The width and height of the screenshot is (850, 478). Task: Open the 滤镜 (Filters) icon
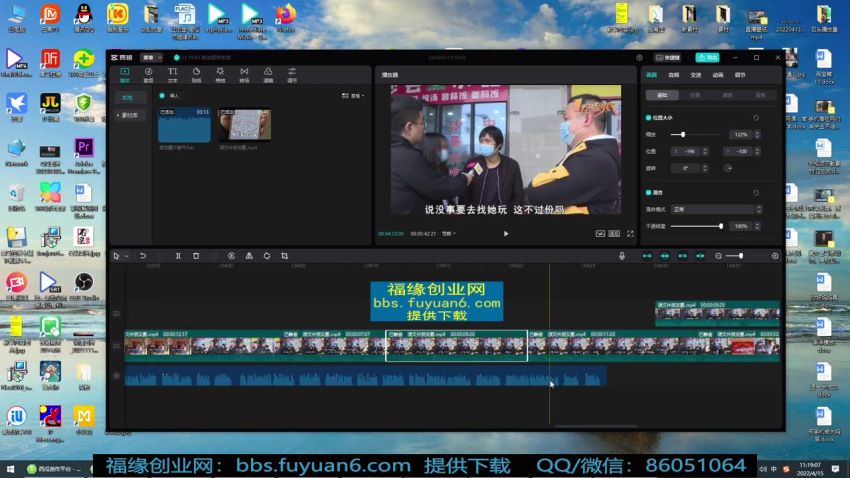click(x=268, y=75)
